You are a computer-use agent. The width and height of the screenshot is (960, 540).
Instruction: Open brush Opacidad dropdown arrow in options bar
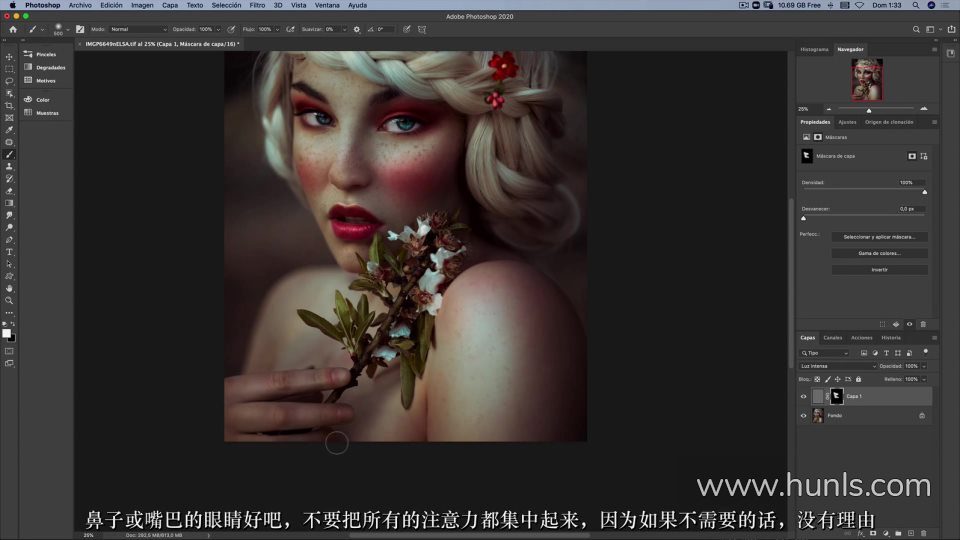pyautogui.click(x=218, y=29)
